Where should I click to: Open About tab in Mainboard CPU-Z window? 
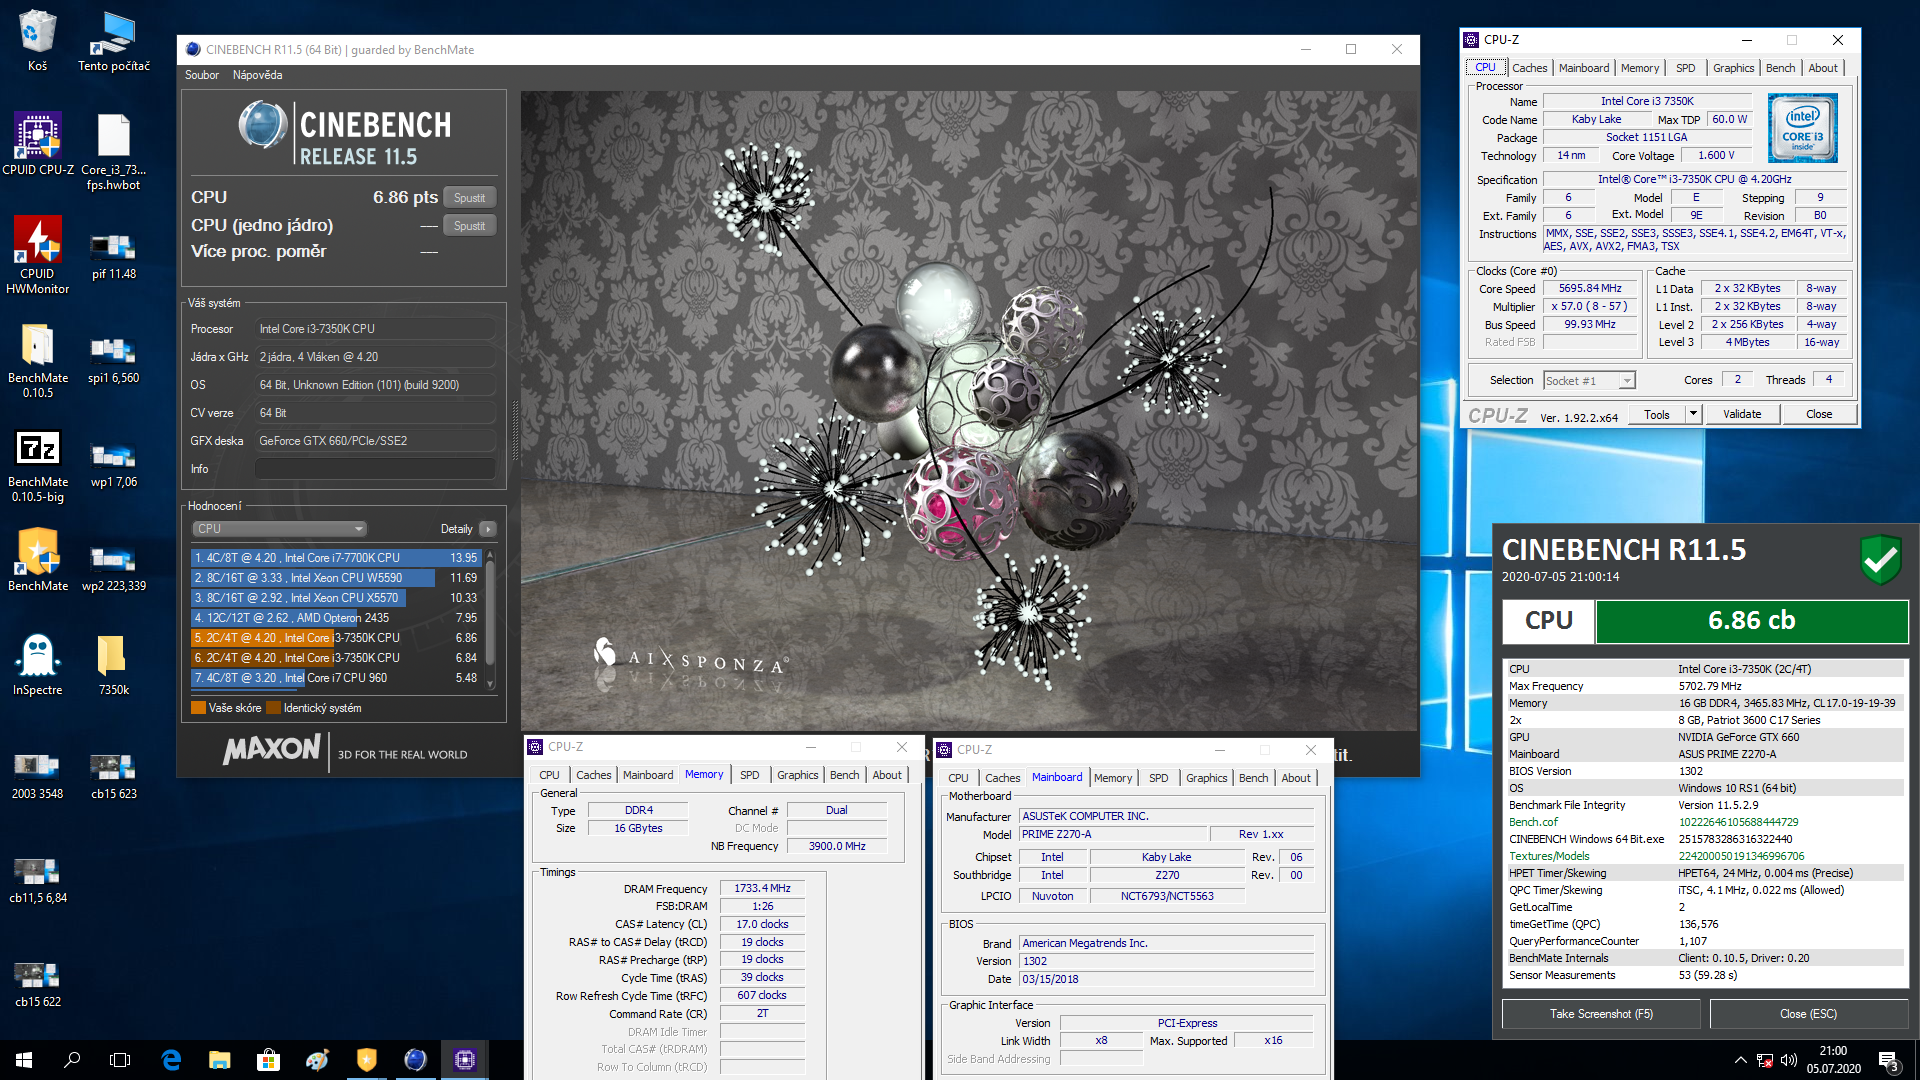point(1296,778)
